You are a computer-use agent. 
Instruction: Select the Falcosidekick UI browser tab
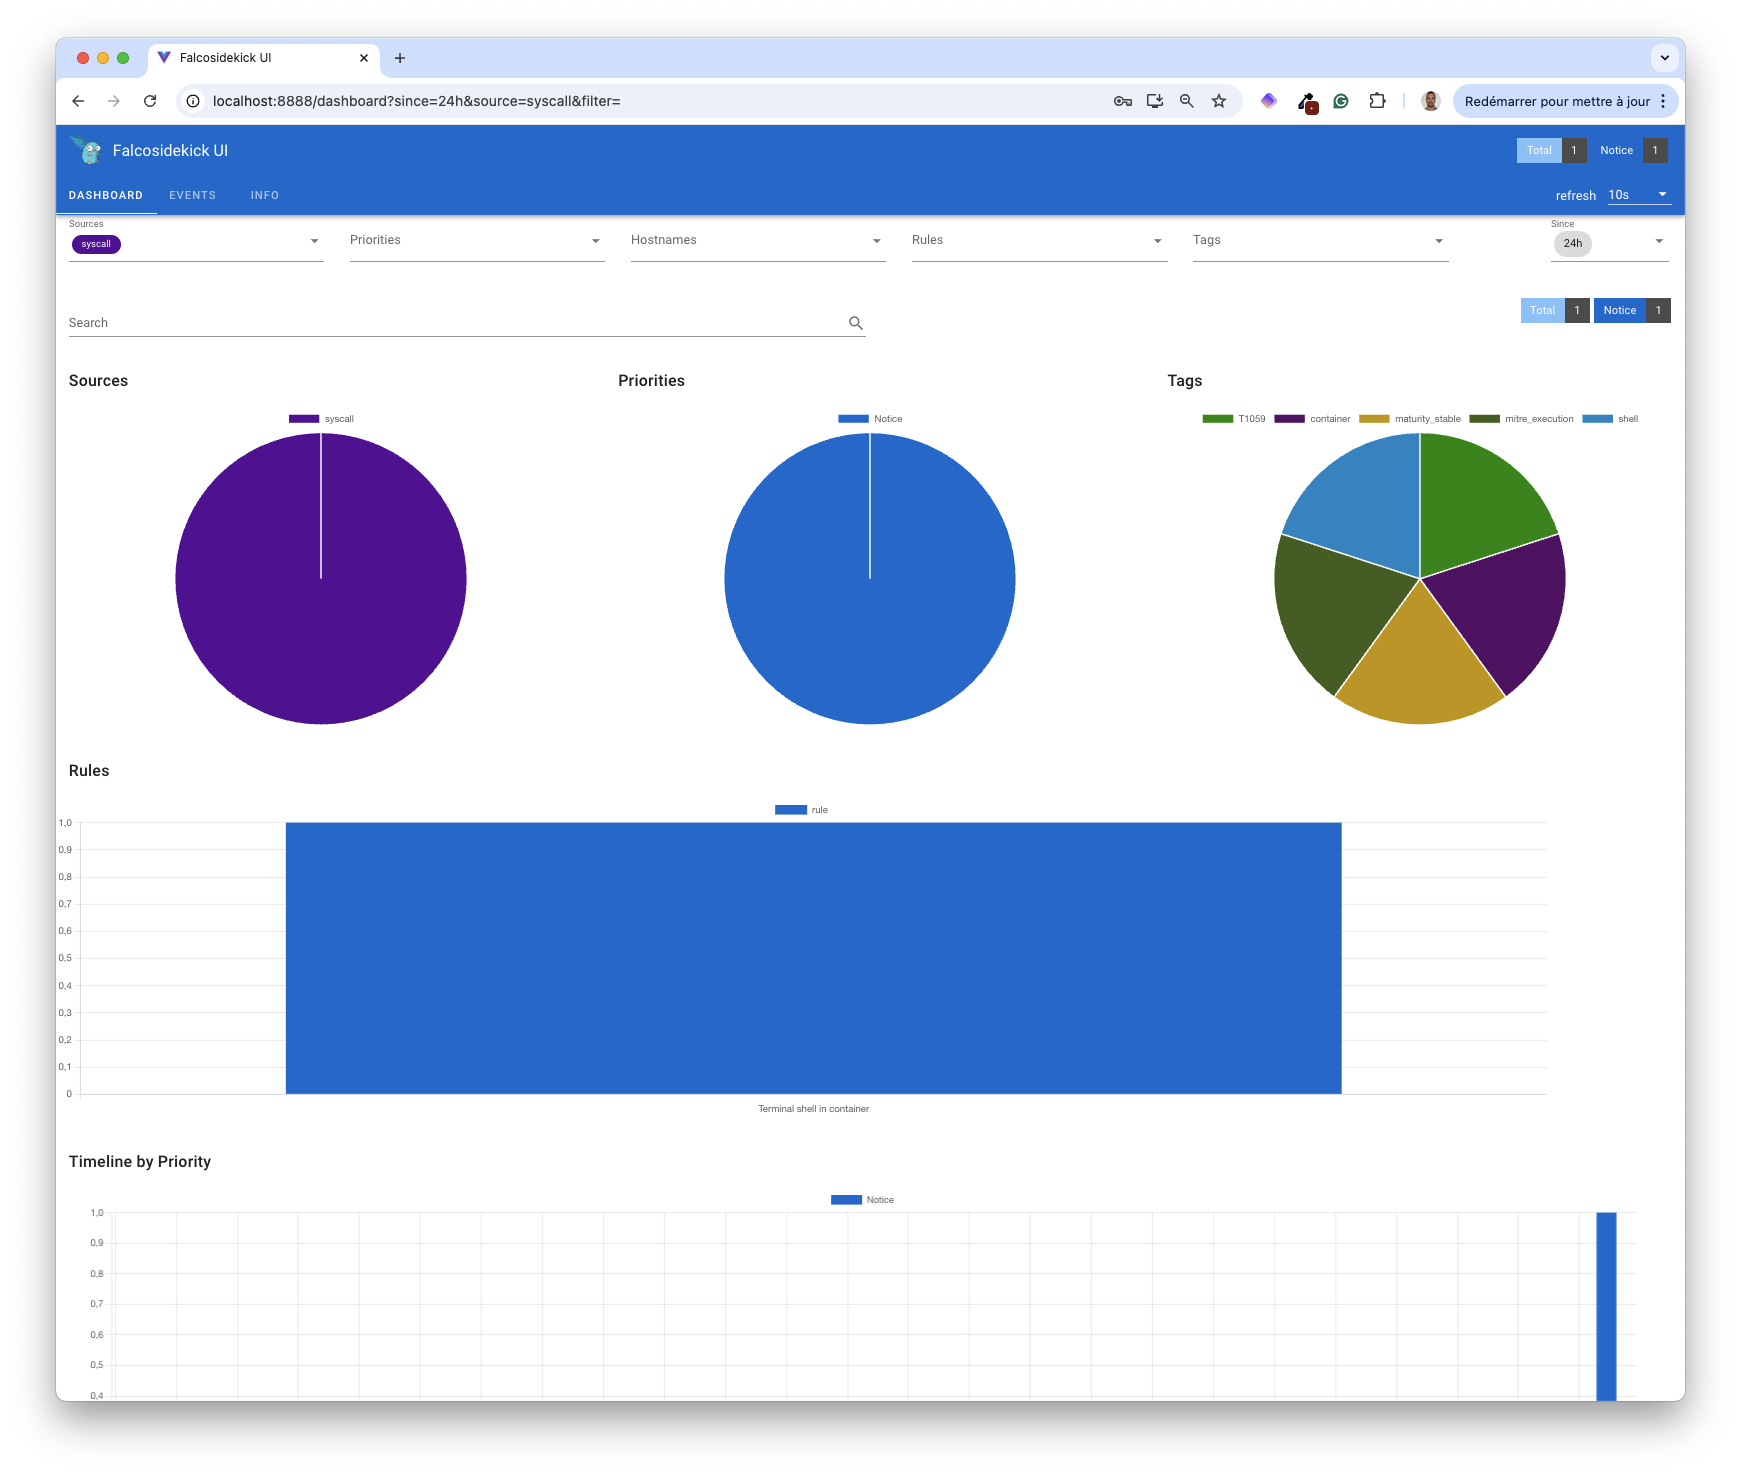[264, 58]
